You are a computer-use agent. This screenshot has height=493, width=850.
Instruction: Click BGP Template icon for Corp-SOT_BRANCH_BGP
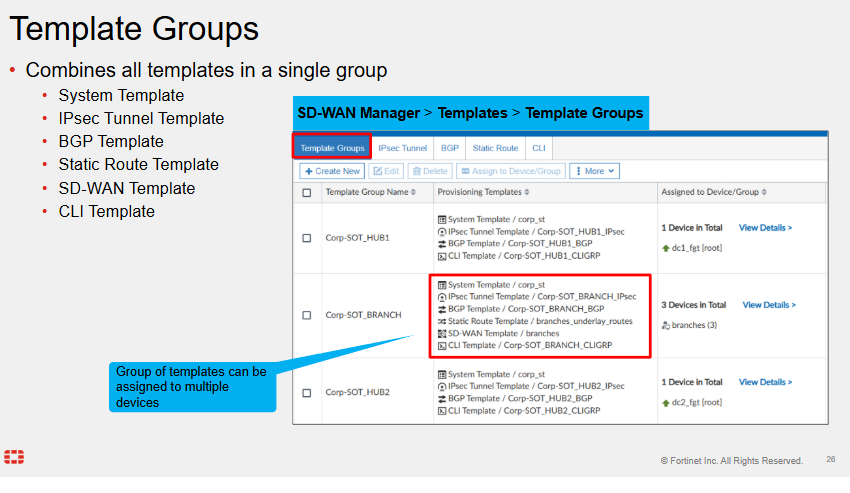(442, 309)
